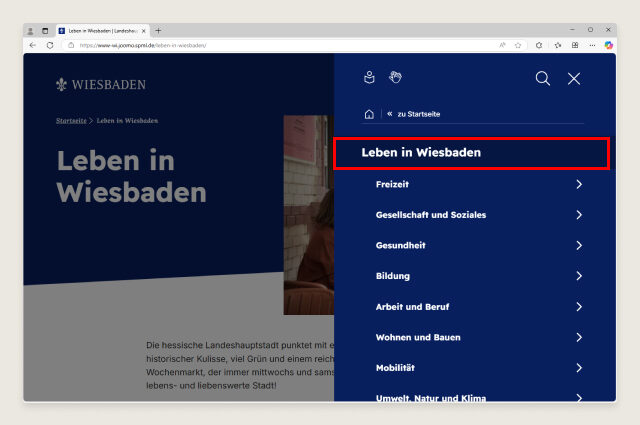Open the Freizeit menu item
The image size is (640, 425).
(392, 184)
